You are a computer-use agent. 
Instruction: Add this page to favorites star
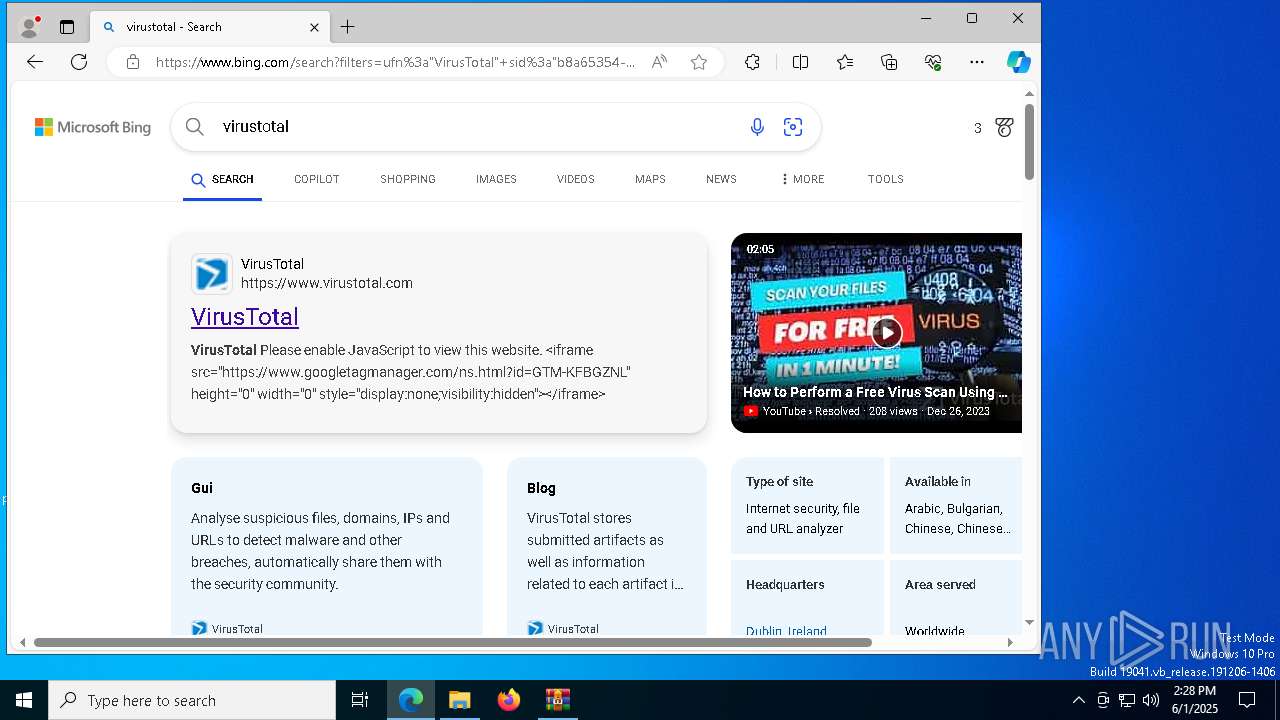pos(699,62)
